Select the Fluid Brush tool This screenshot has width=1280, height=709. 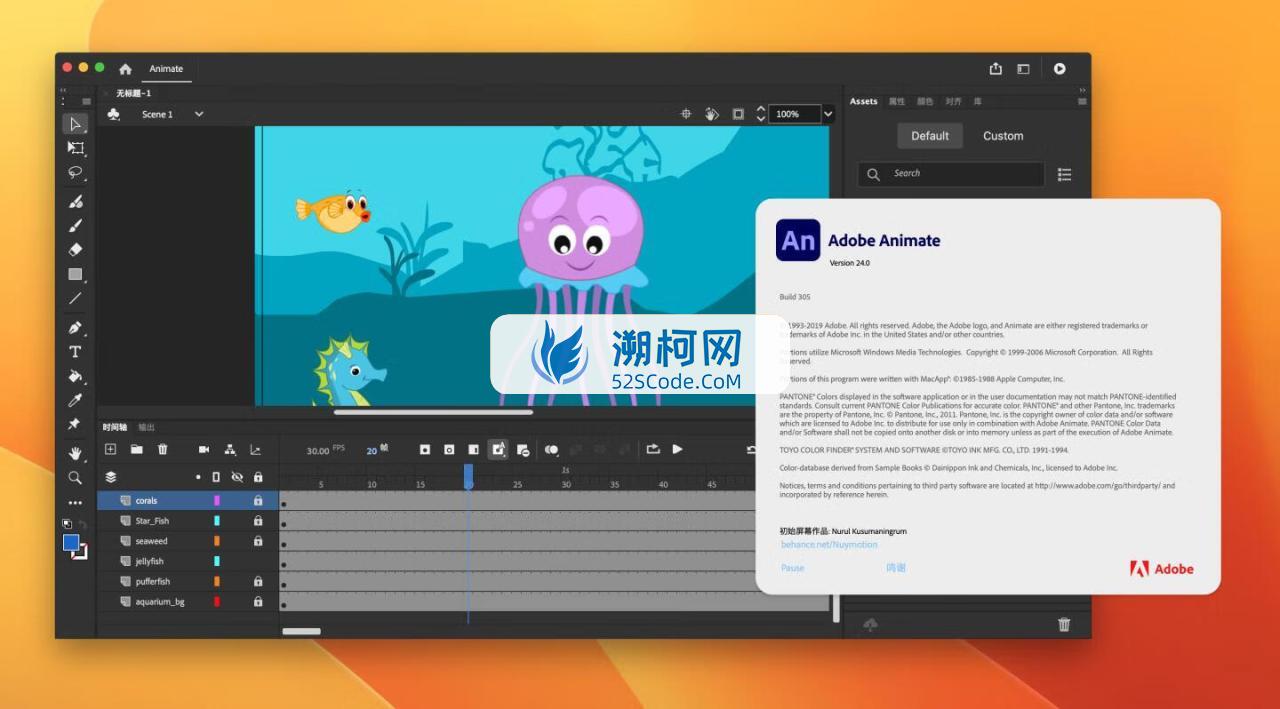(75, 201)
